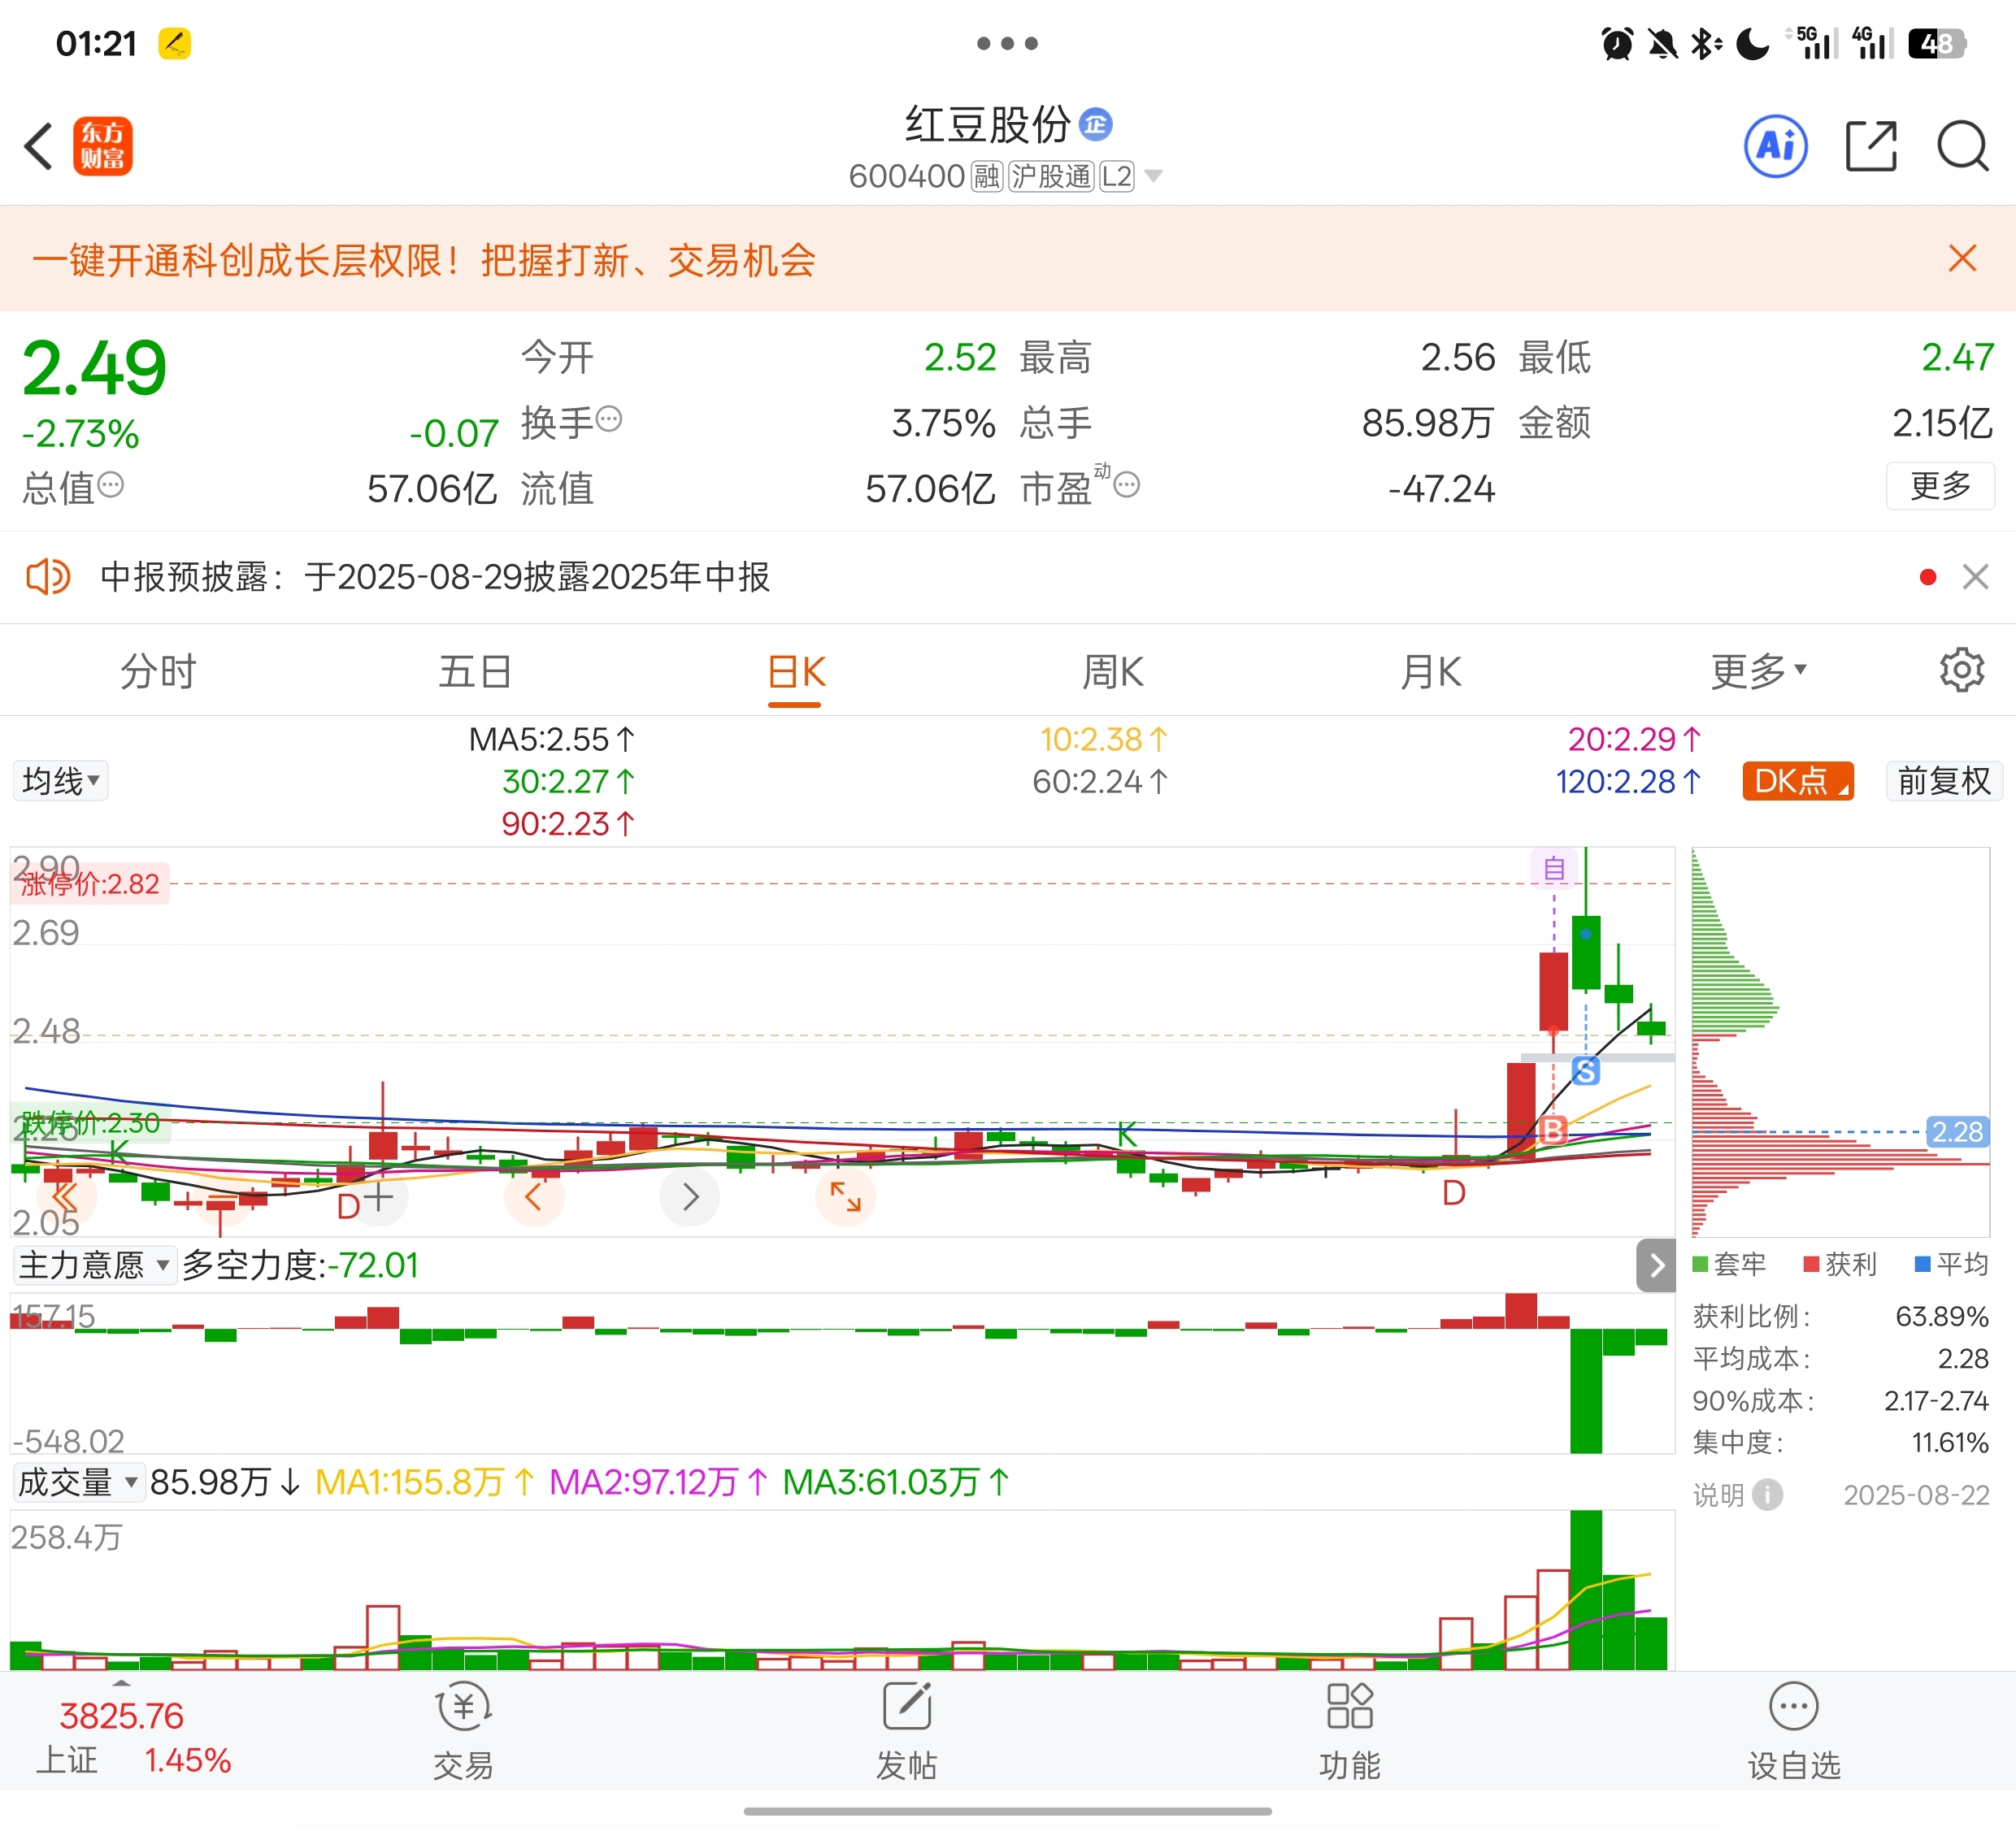Tap 设自选 add to watchlist
The height and width of the screenshot is (1827, 2016).
click(1793, 1730)
